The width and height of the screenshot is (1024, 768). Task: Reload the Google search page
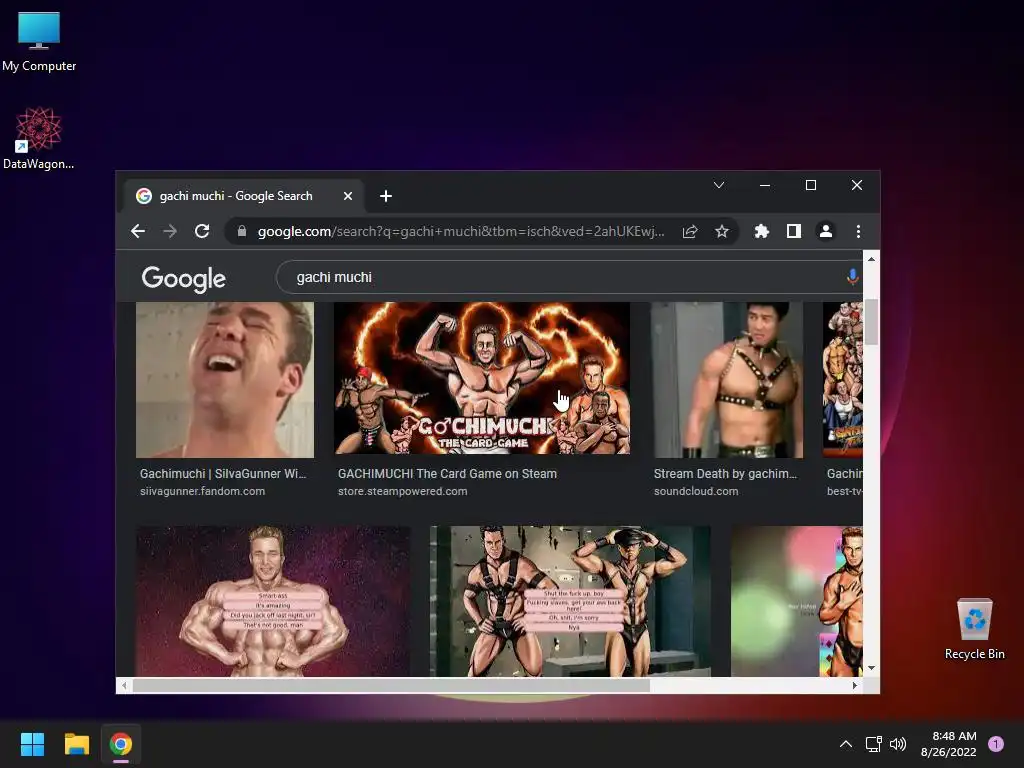tap(202, 231)
